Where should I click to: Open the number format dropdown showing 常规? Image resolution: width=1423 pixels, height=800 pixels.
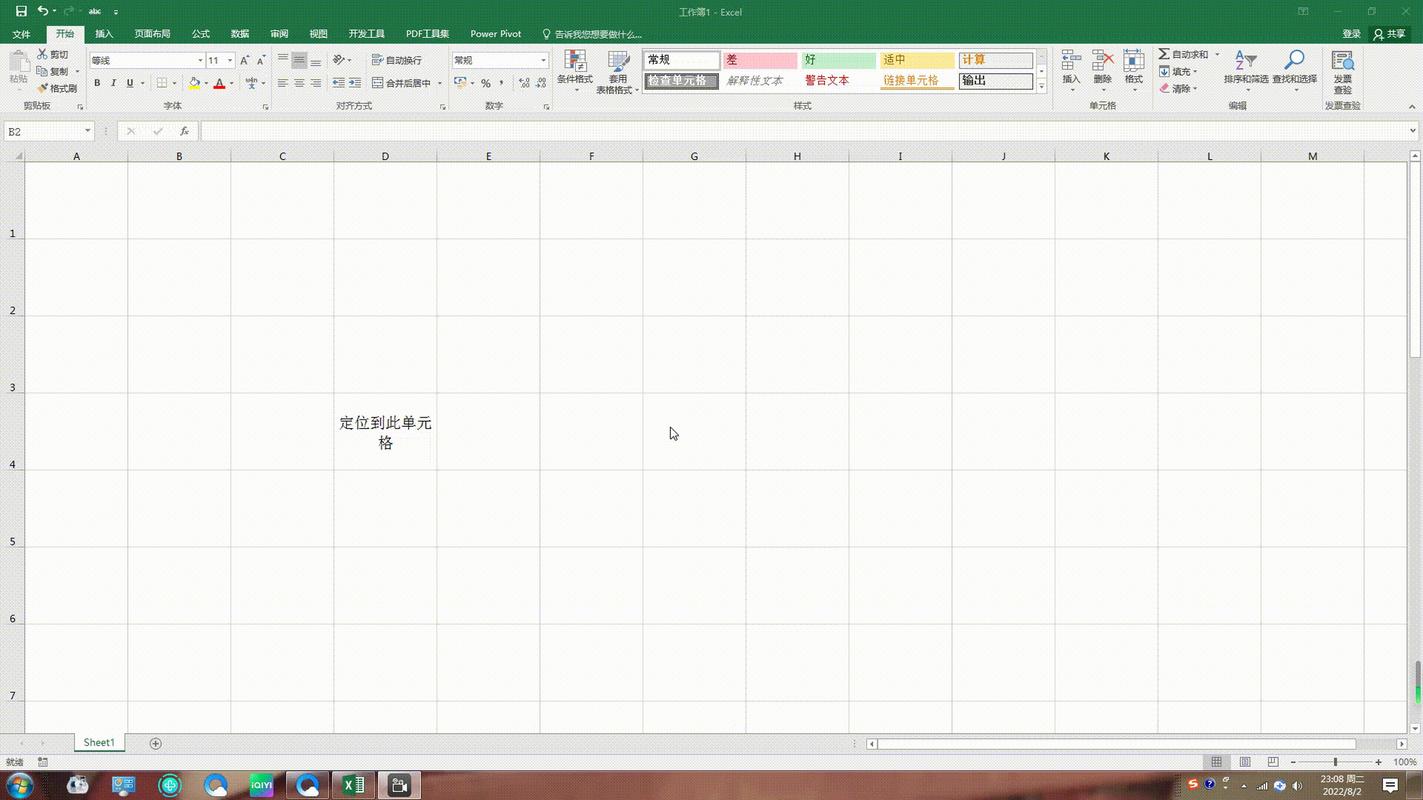[542, 60]
